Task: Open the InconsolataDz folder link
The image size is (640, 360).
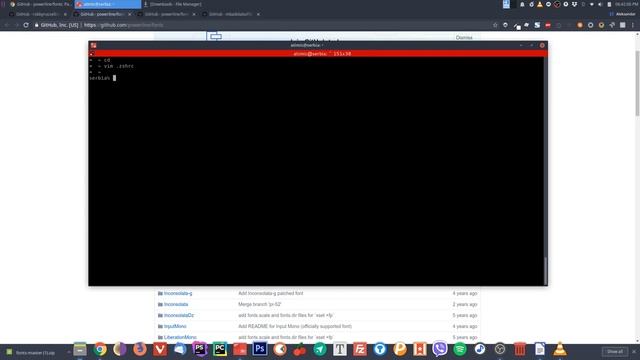Action: (179, 316)
